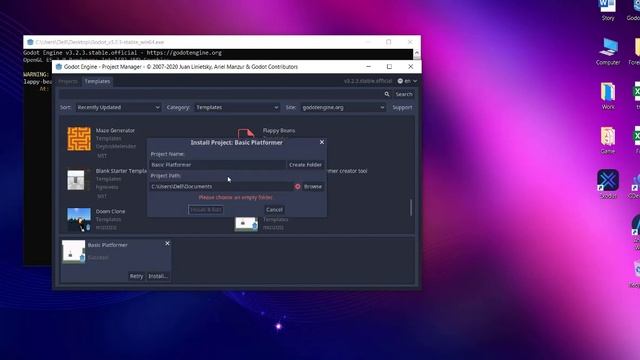
Task: Switch to the Templates tab
Action: pos(97,81)
